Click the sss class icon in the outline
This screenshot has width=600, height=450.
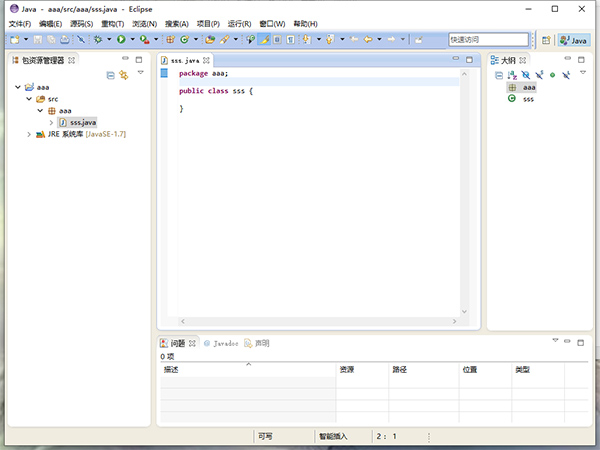point(512,99)
